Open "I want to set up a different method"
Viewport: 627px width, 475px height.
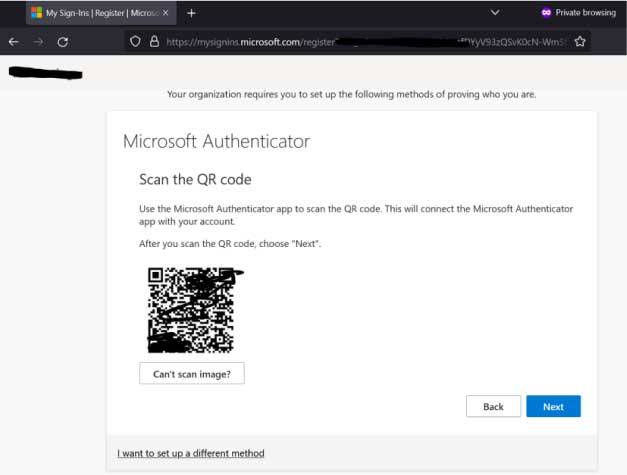pyautogui.click(x=190, y=453)
